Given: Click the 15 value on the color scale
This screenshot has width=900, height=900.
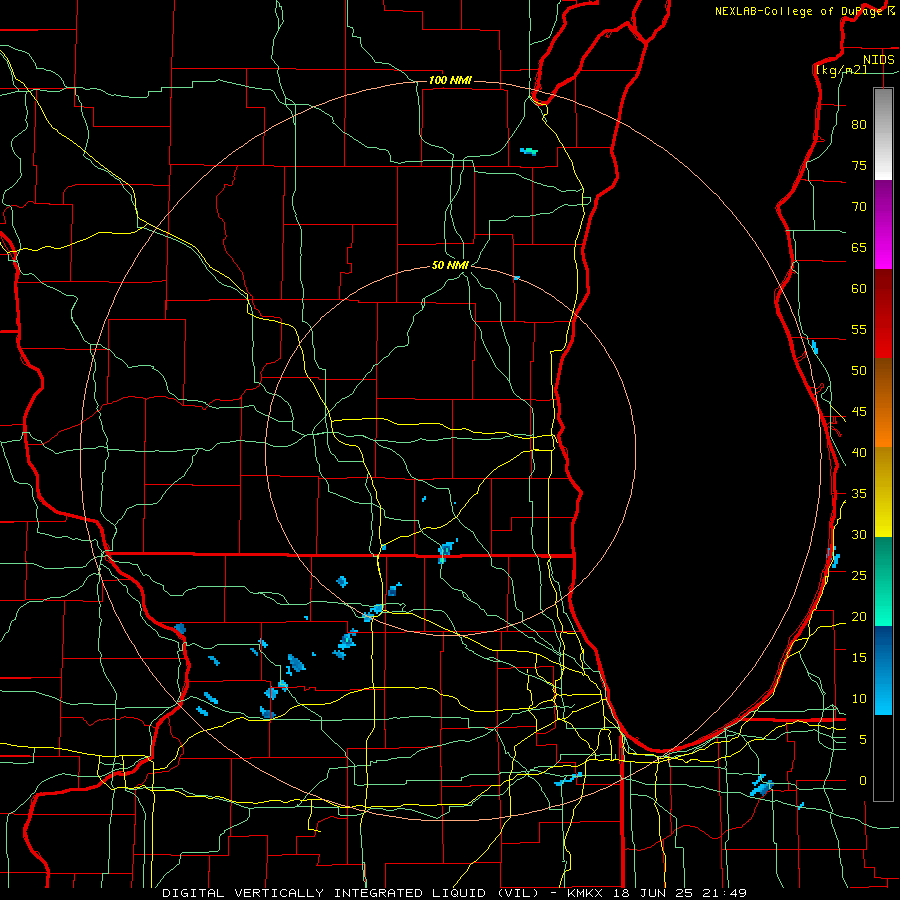Looking at the screenshot, I should pos(859,658).
